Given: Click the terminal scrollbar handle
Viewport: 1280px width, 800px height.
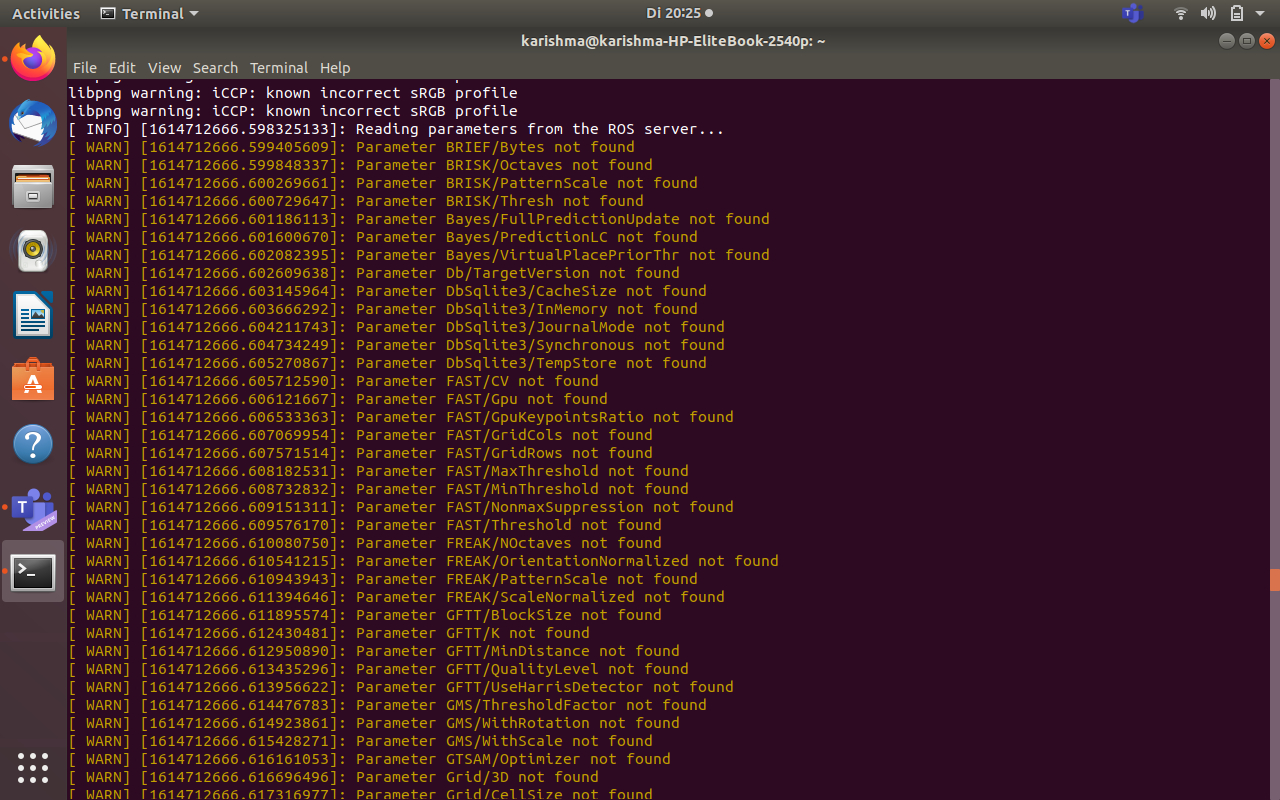Looking at the screenshot, I should 1274,580.
